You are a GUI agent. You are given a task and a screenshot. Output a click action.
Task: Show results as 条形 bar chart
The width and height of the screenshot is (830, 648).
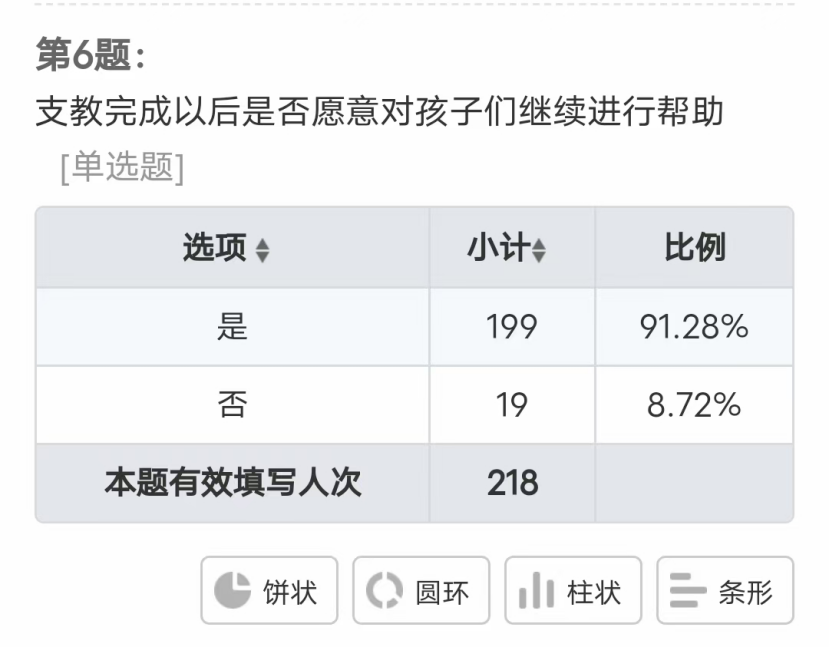click(725, 591)
